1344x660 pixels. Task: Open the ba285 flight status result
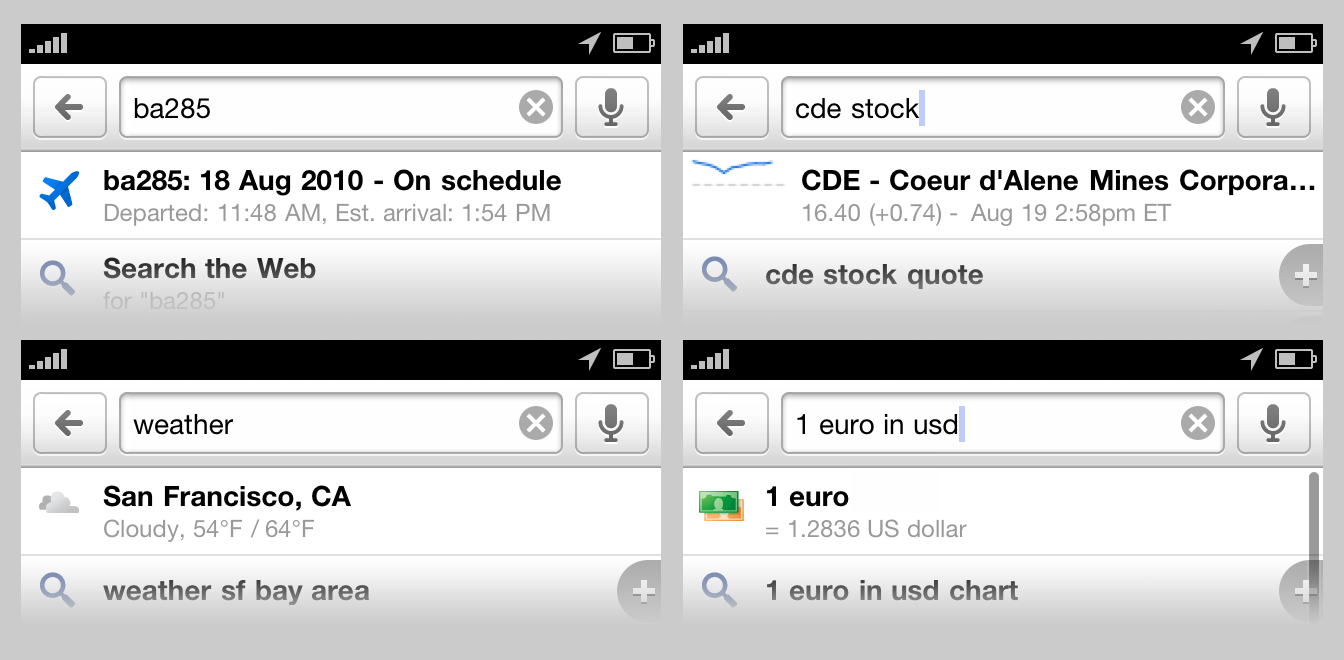click(x=341, y=195)
